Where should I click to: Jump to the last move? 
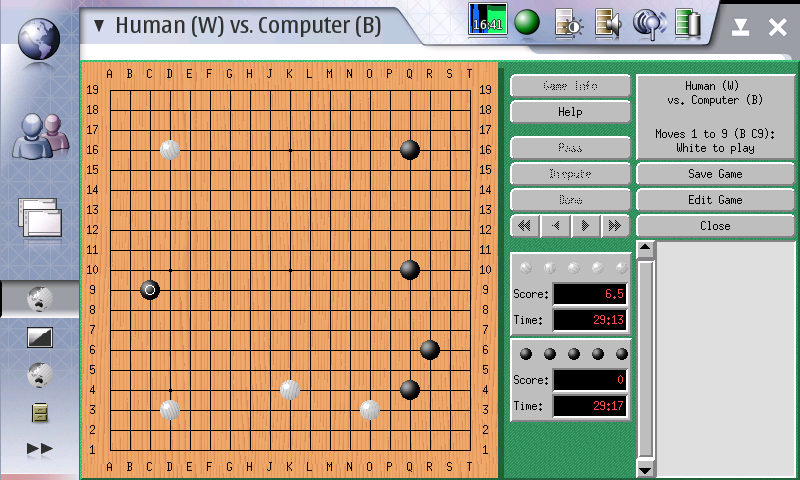coord(616,226)
